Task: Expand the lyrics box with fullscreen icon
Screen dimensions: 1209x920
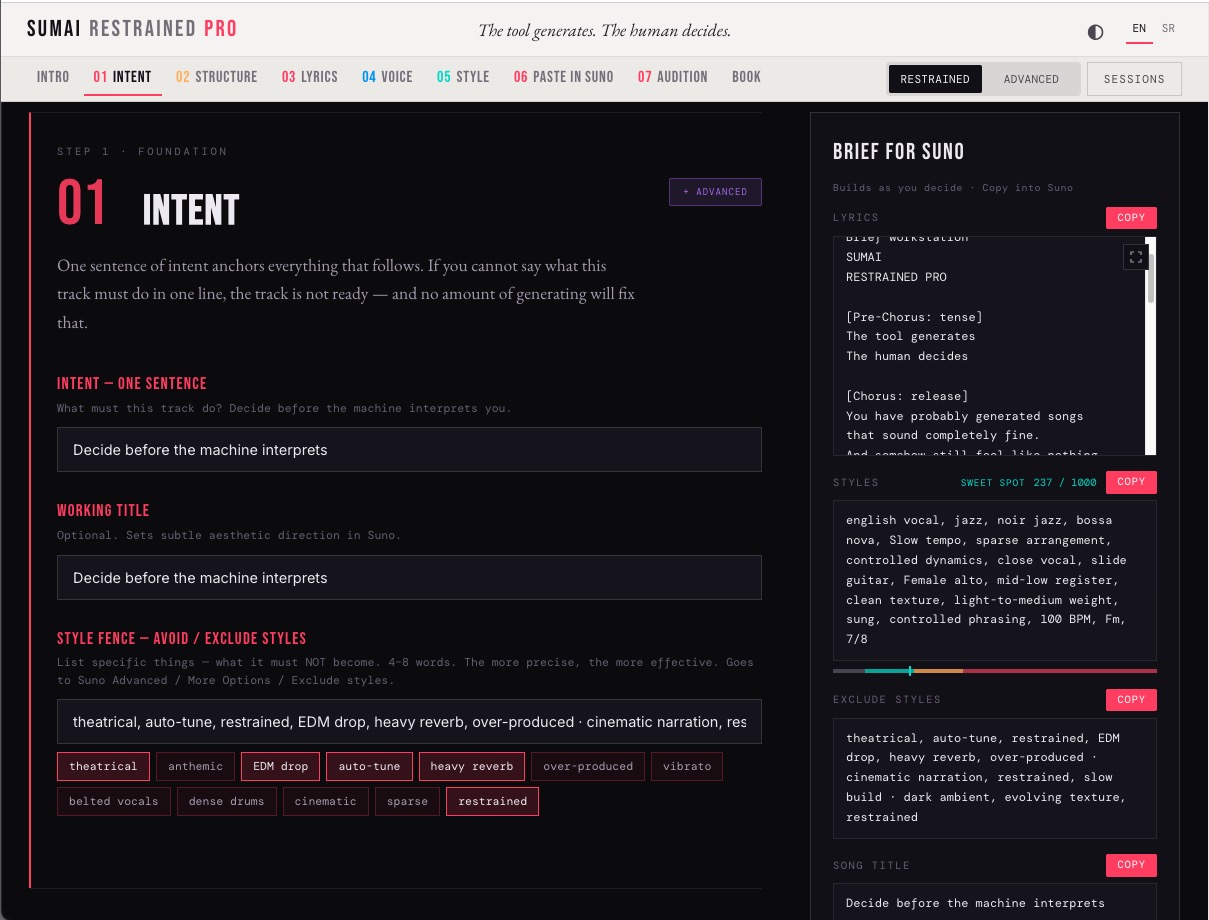Action: coord(1135,257)
